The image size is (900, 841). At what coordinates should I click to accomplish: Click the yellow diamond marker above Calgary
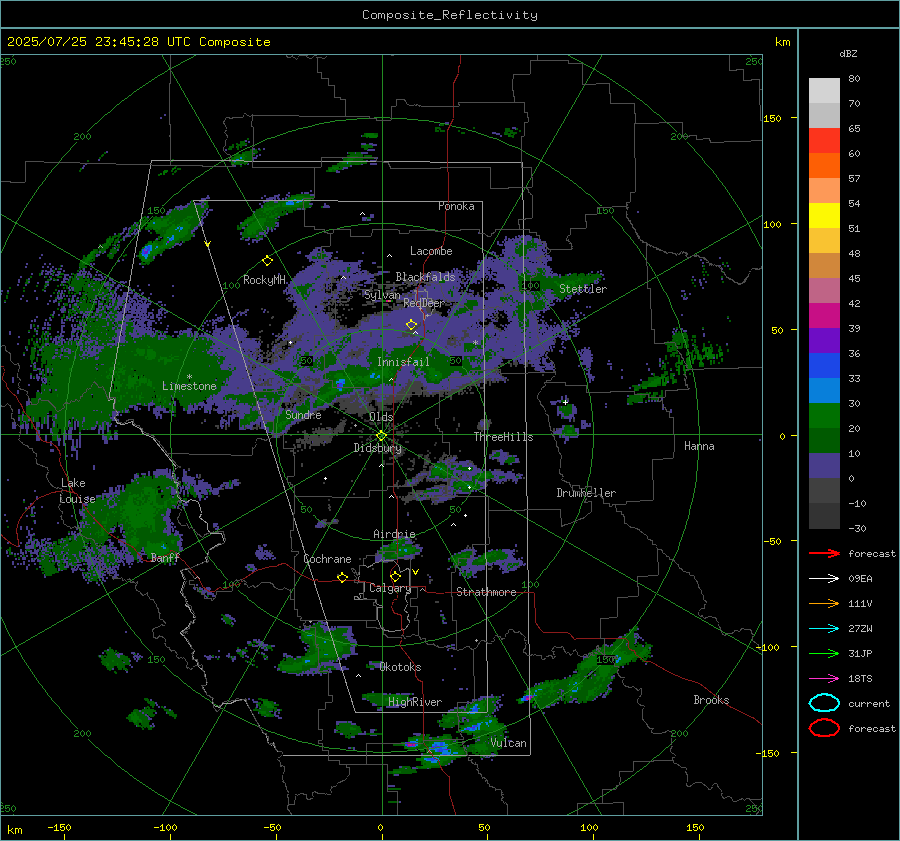[x=395, y=576]
